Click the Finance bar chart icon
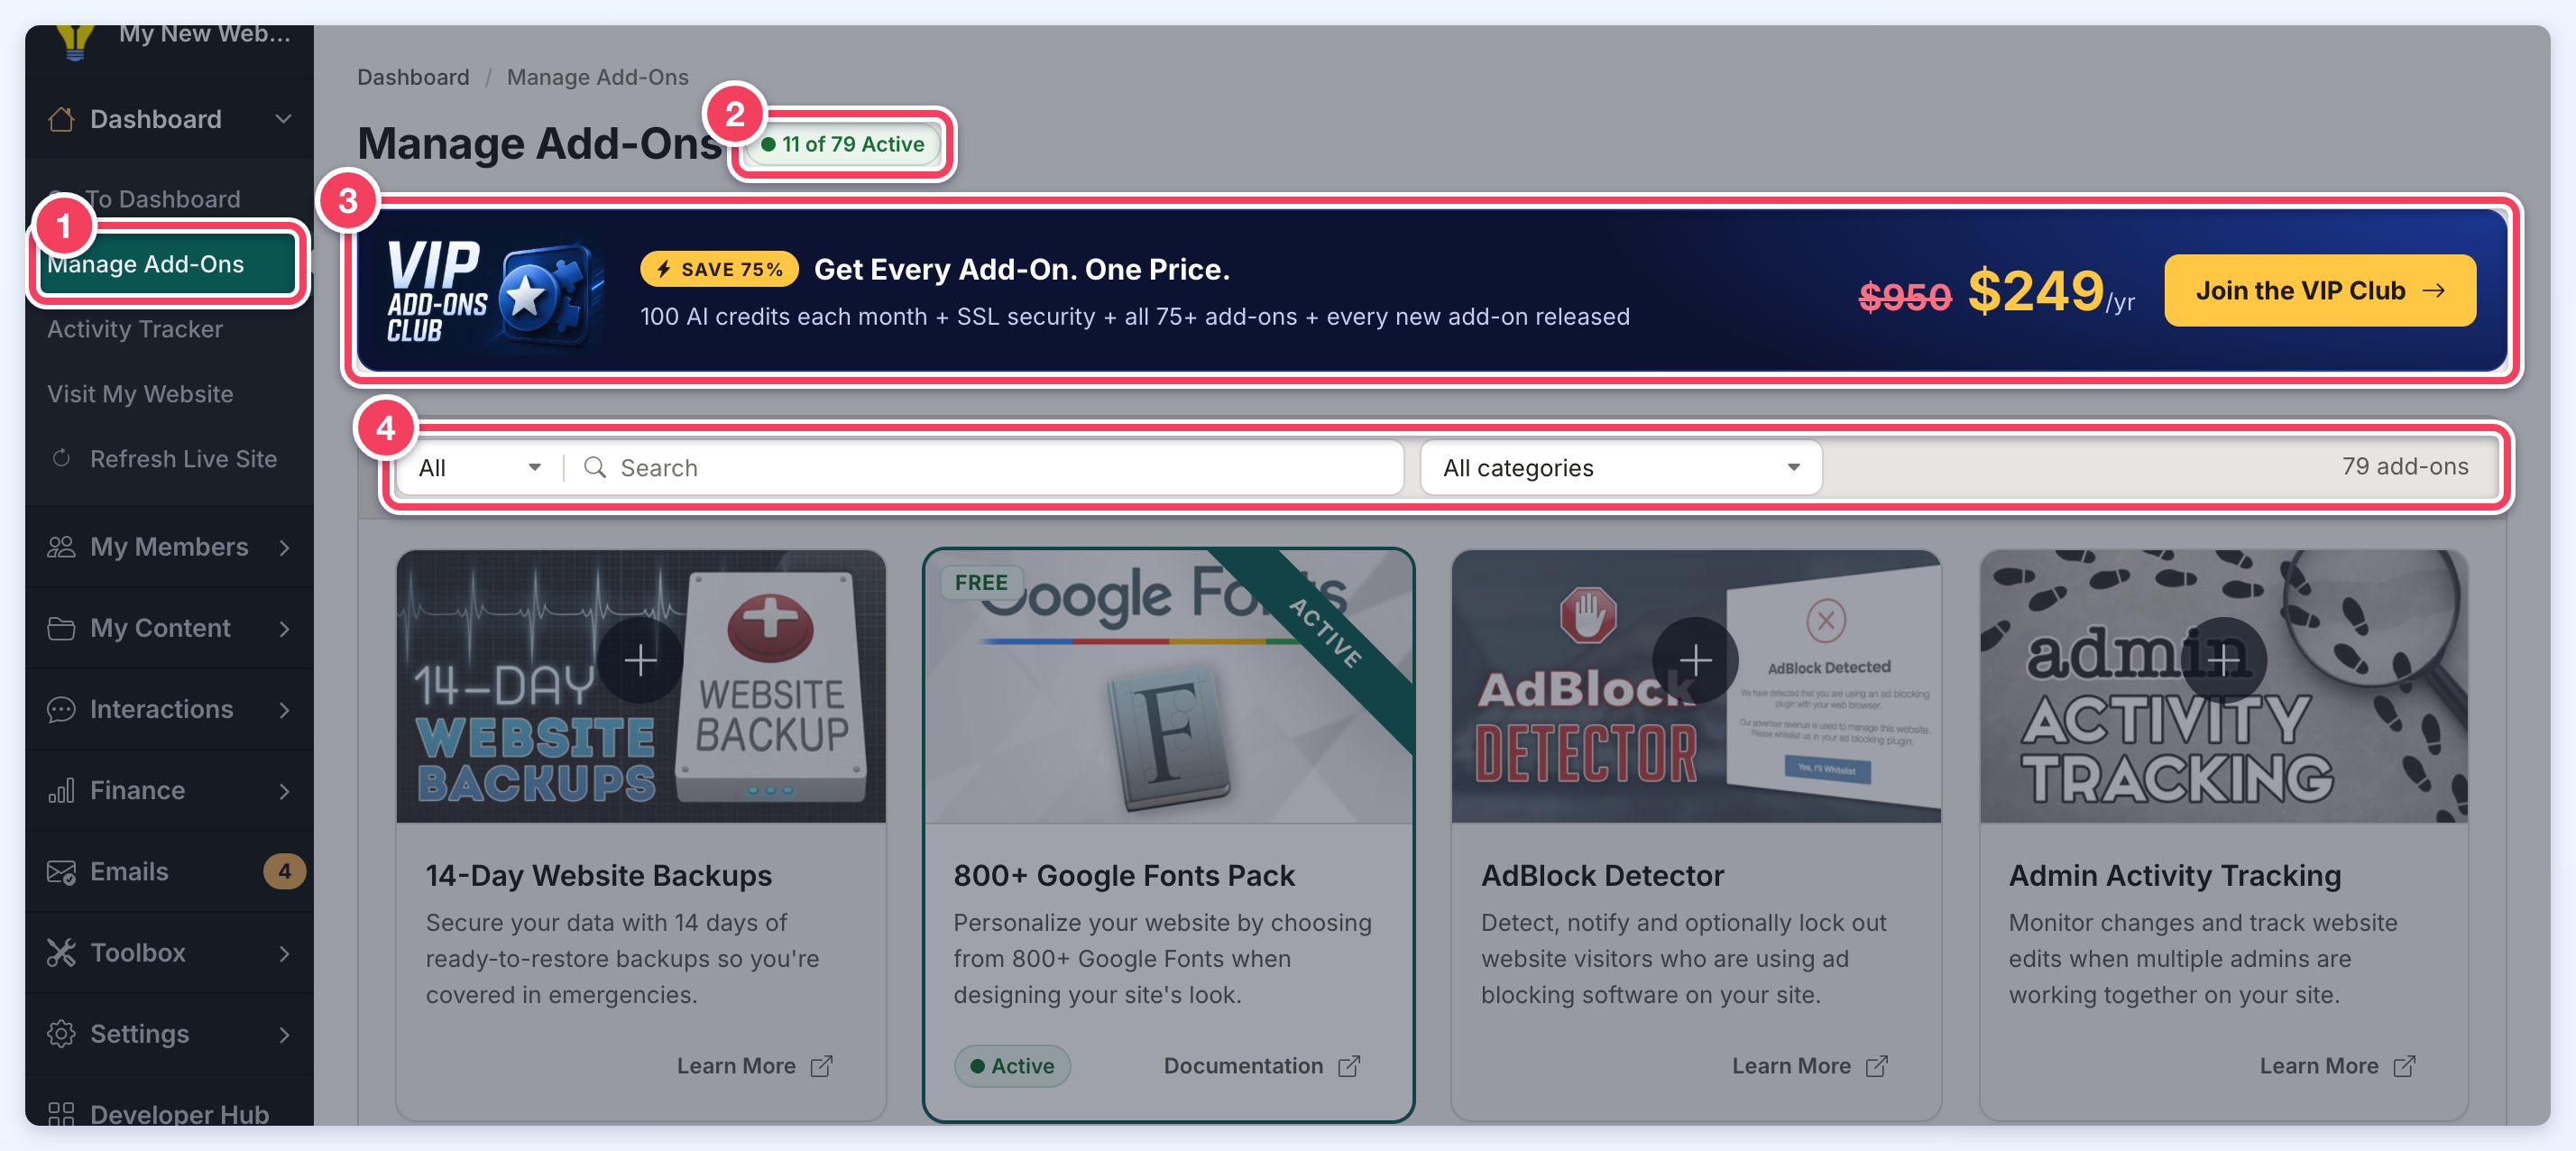 pyautogui.click(x=61, y=790)
